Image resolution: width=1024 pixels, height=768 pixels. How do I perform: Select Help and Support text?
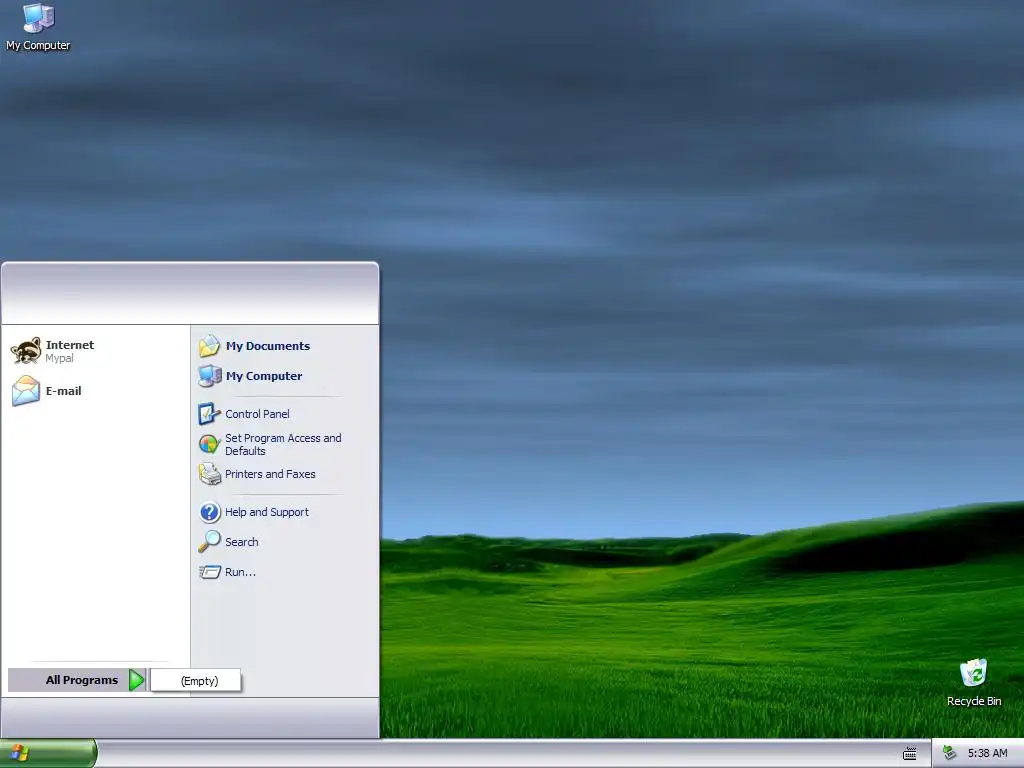[x=266, y=512]
